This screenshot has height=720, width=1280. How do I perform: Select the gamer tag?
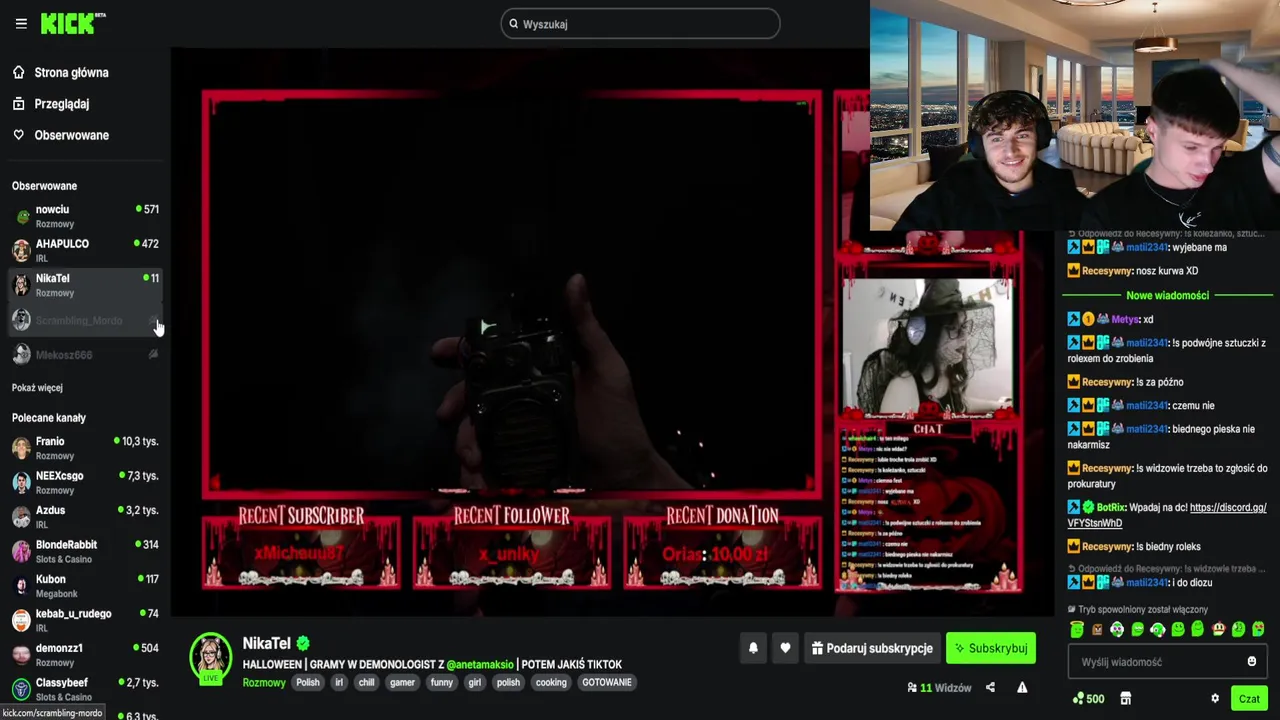point(402,682)
